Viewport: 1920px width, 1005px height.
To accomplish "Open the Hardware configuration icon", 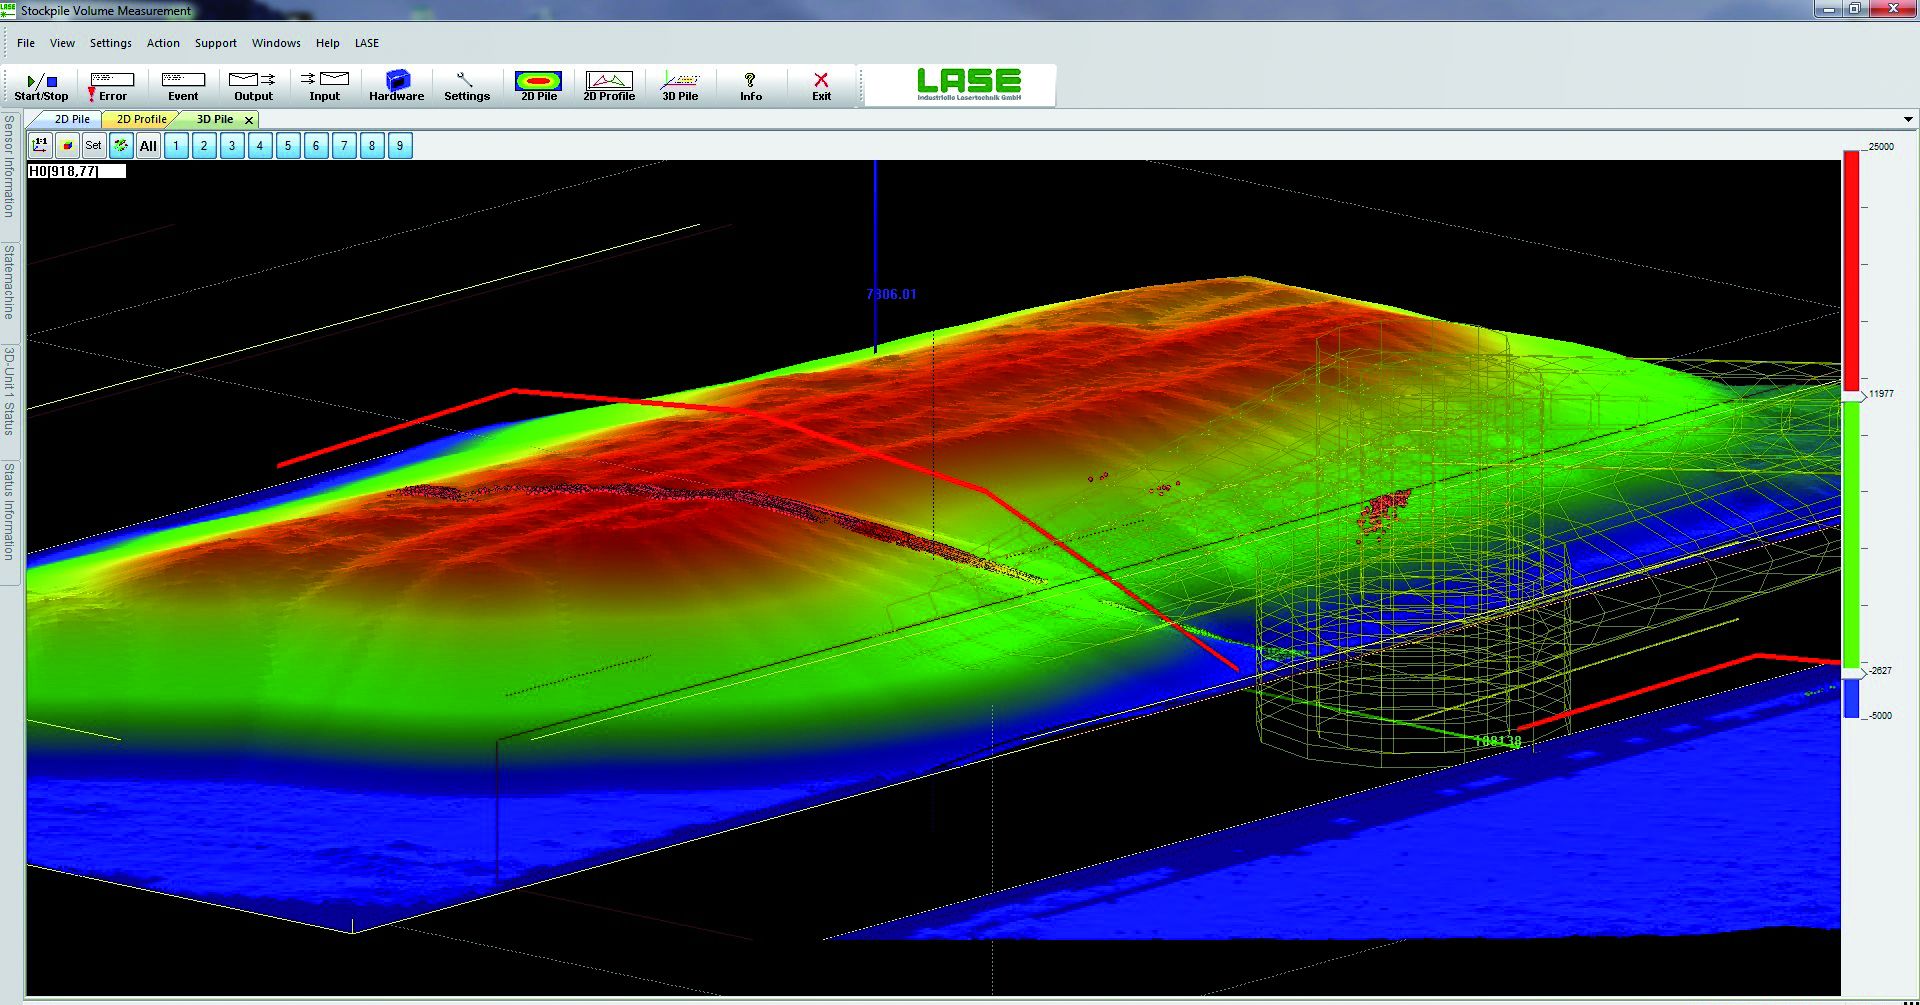I will (x=397, y=86).
